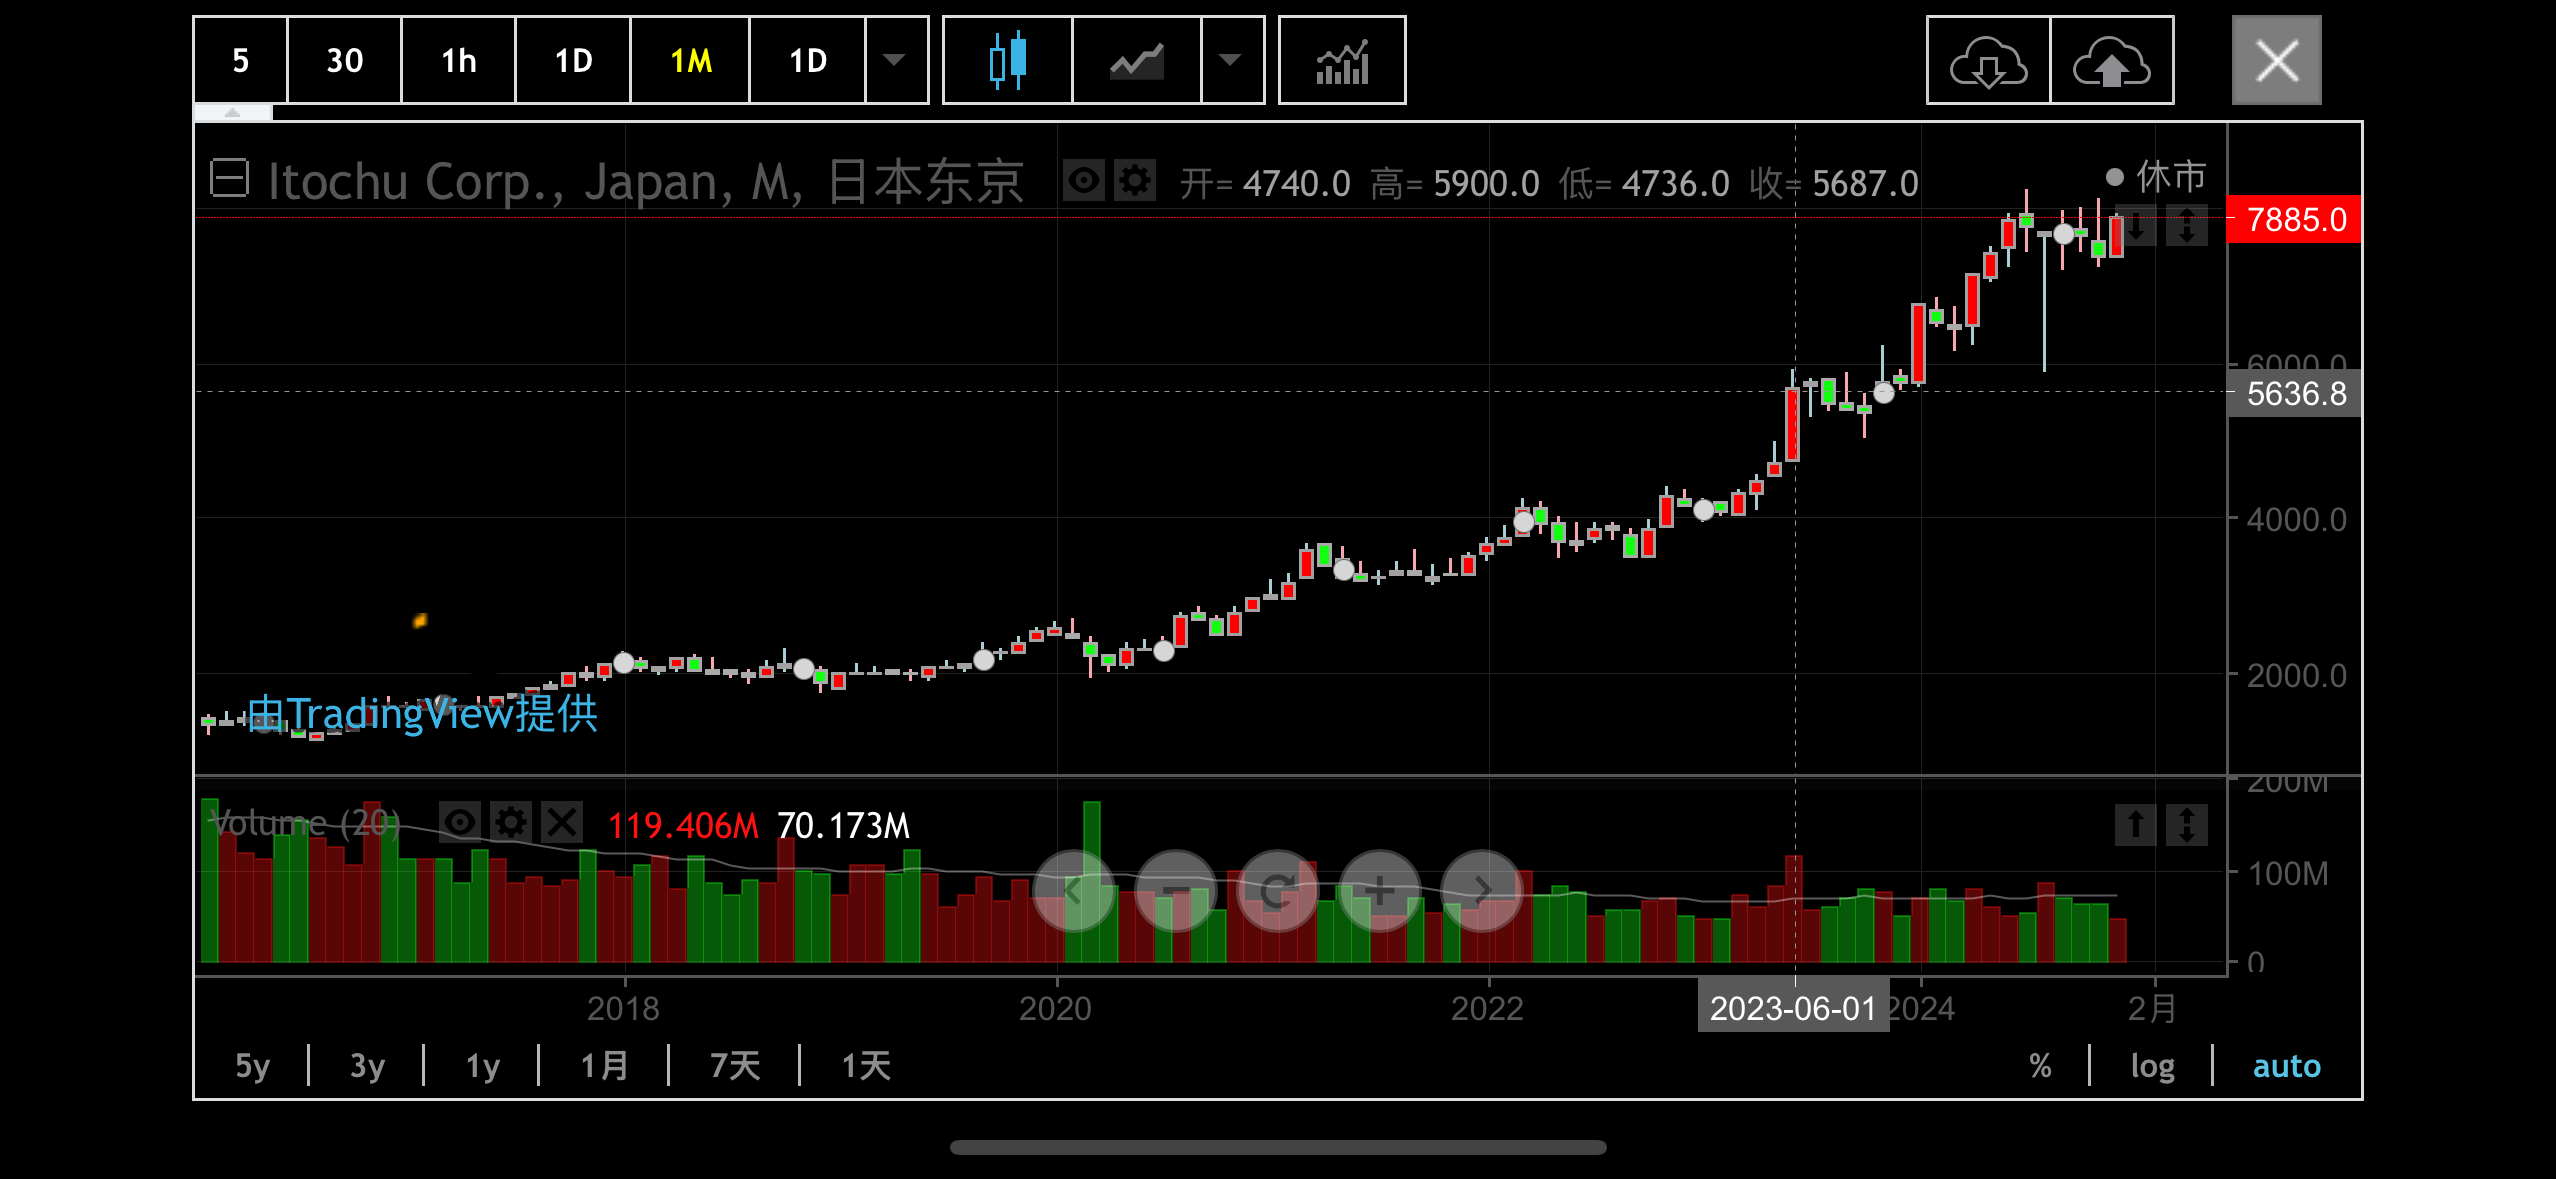
Task: Select the highlighted 1M timeframe
Action: (690, 60)
